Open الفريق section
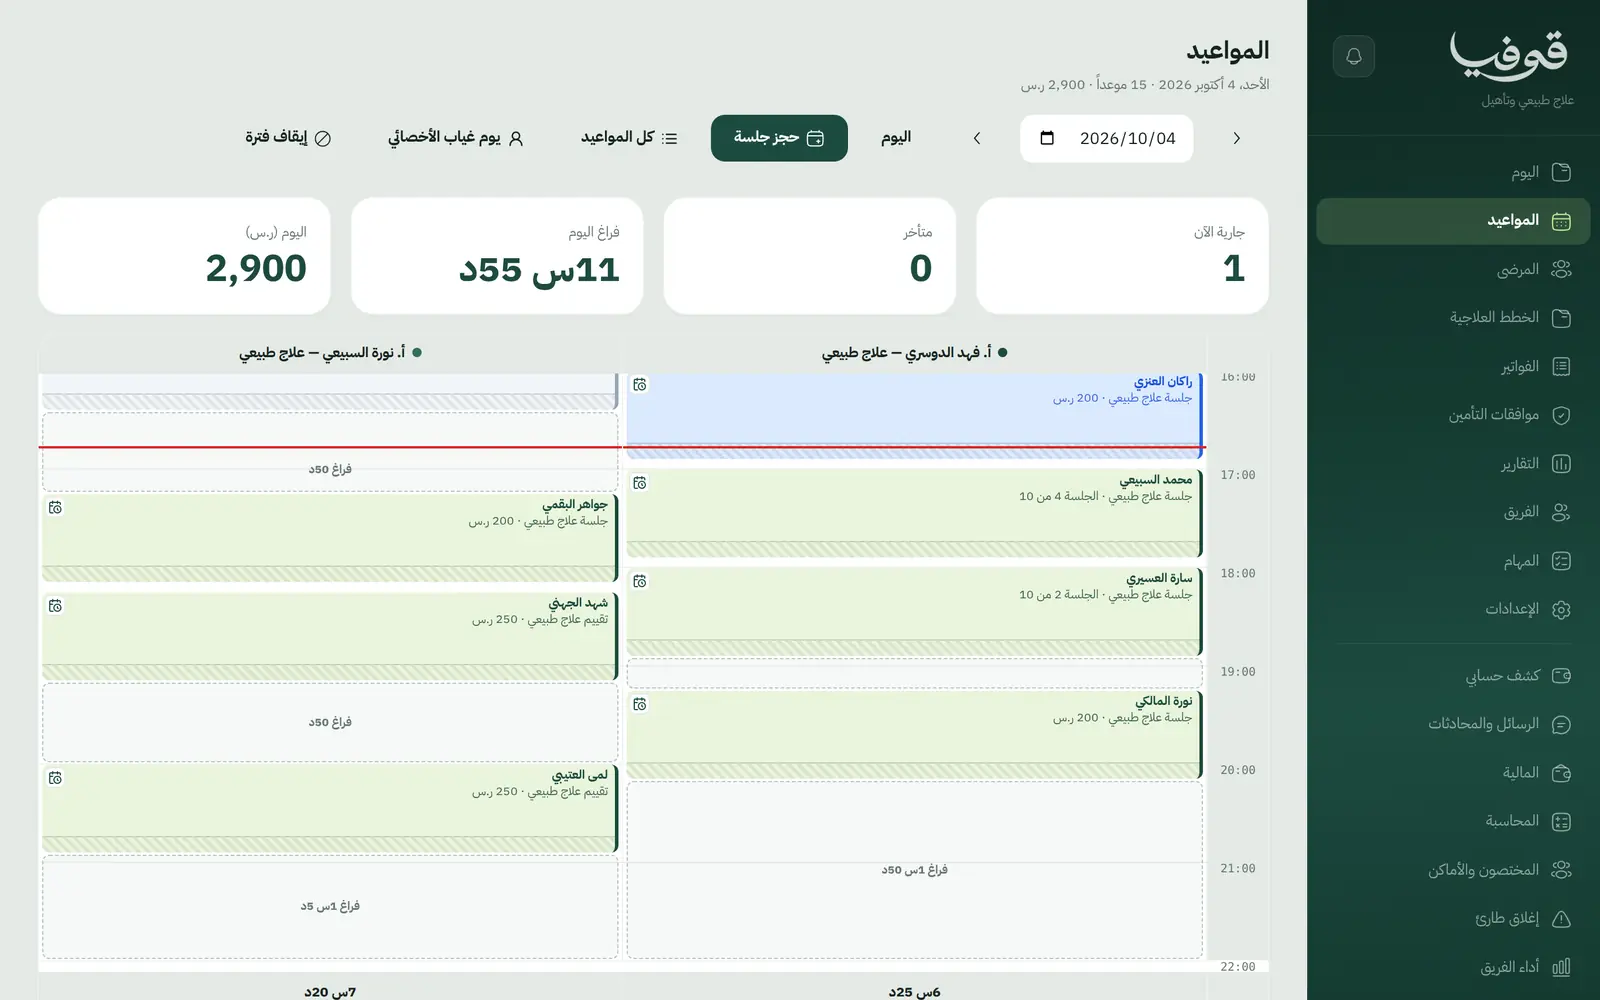The image size is (1600, 1000). pyautogui.click(x=1453, y=512)
